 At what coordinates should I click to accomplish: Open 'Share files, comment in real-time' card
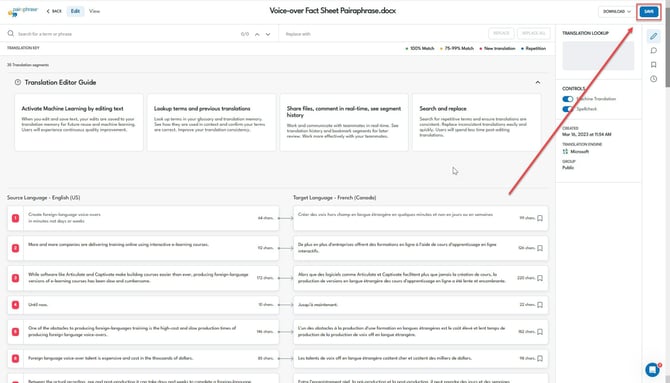coord(344,122)
